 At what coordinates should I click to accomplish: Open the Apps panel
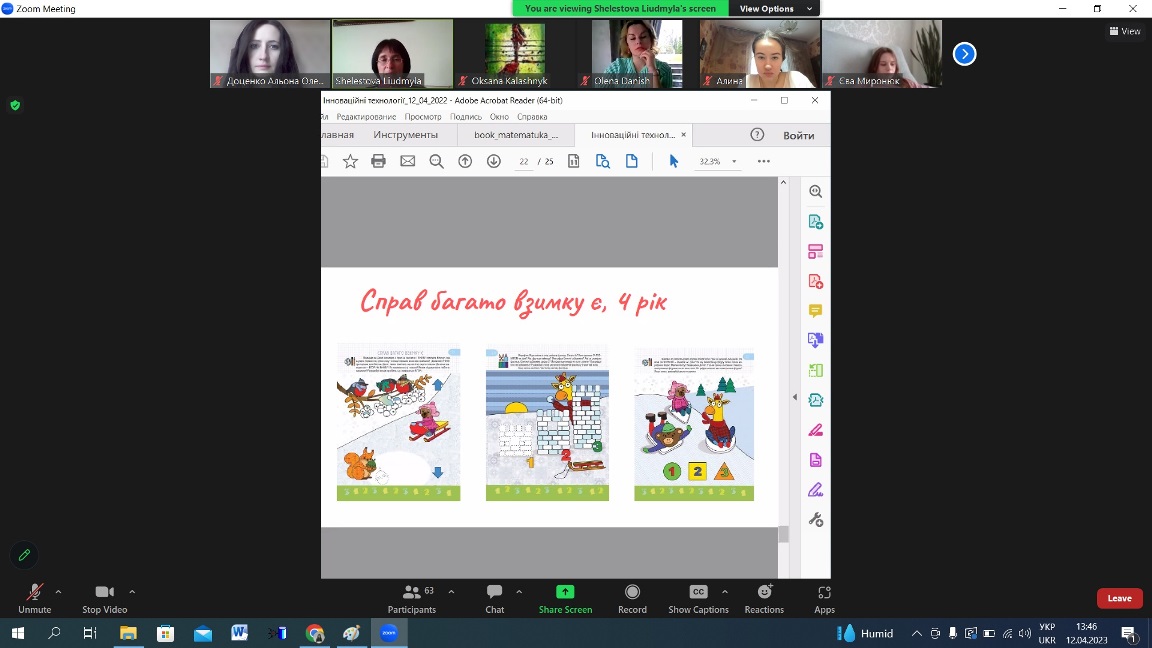tap(824, 598)
